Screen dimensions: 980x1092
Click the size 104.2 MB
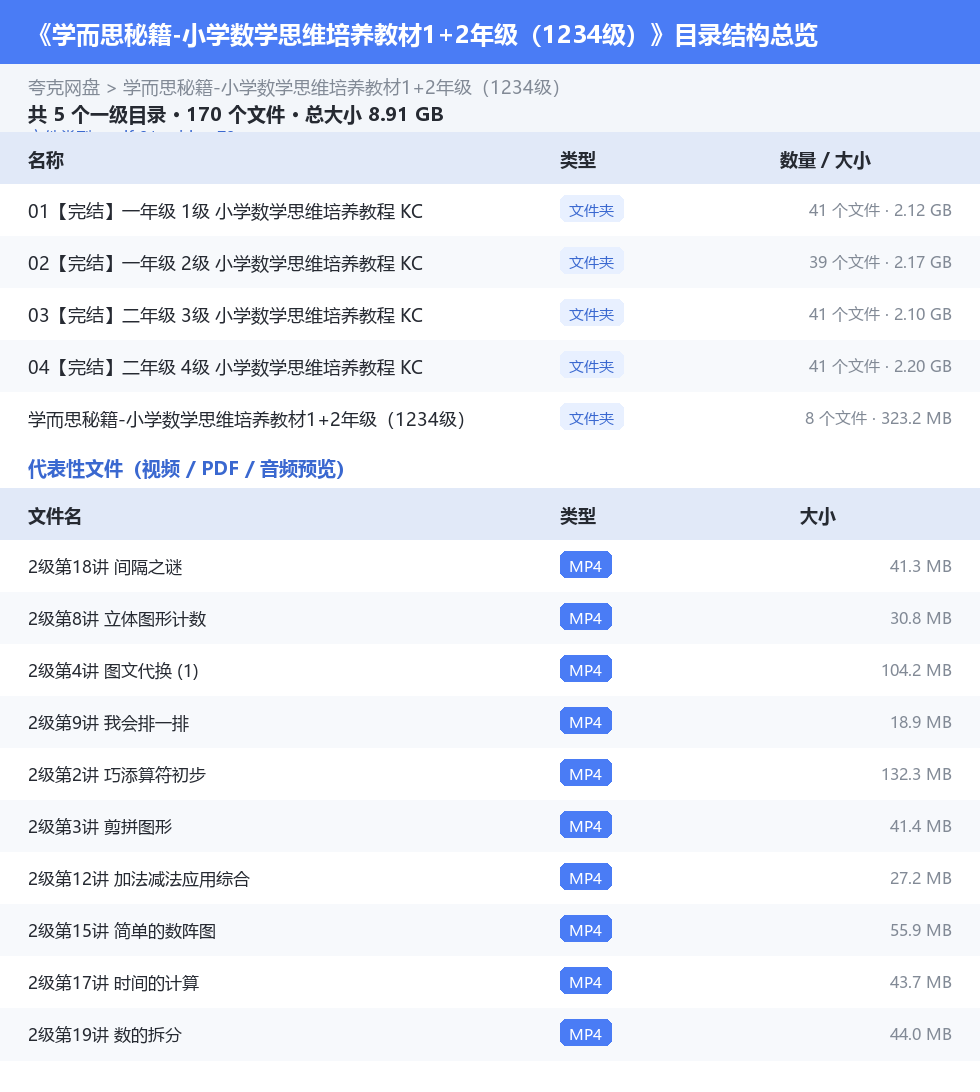917,670
